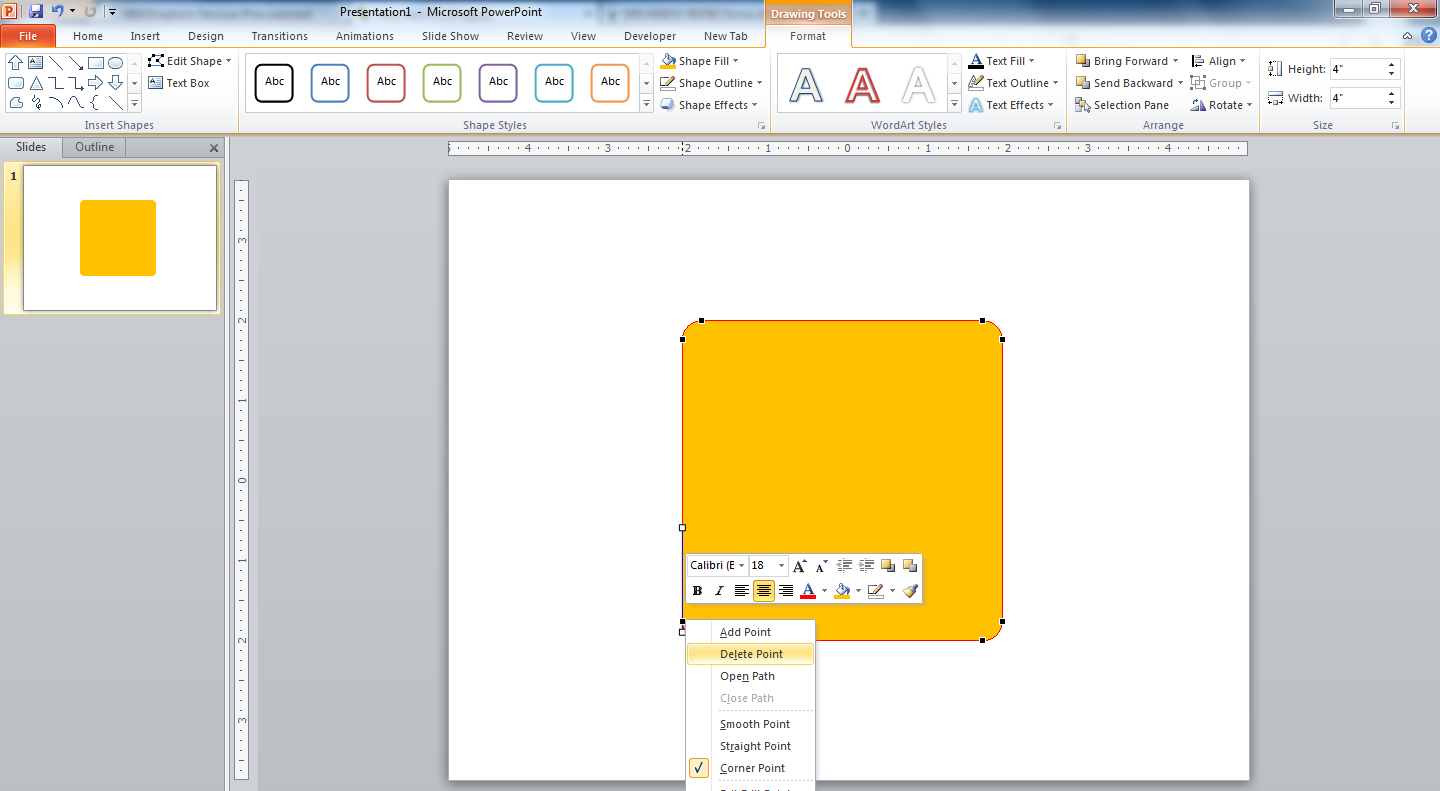The image size is (1440, 791).
Task: Click the Text Box button
Action: [x=179, y=83]
